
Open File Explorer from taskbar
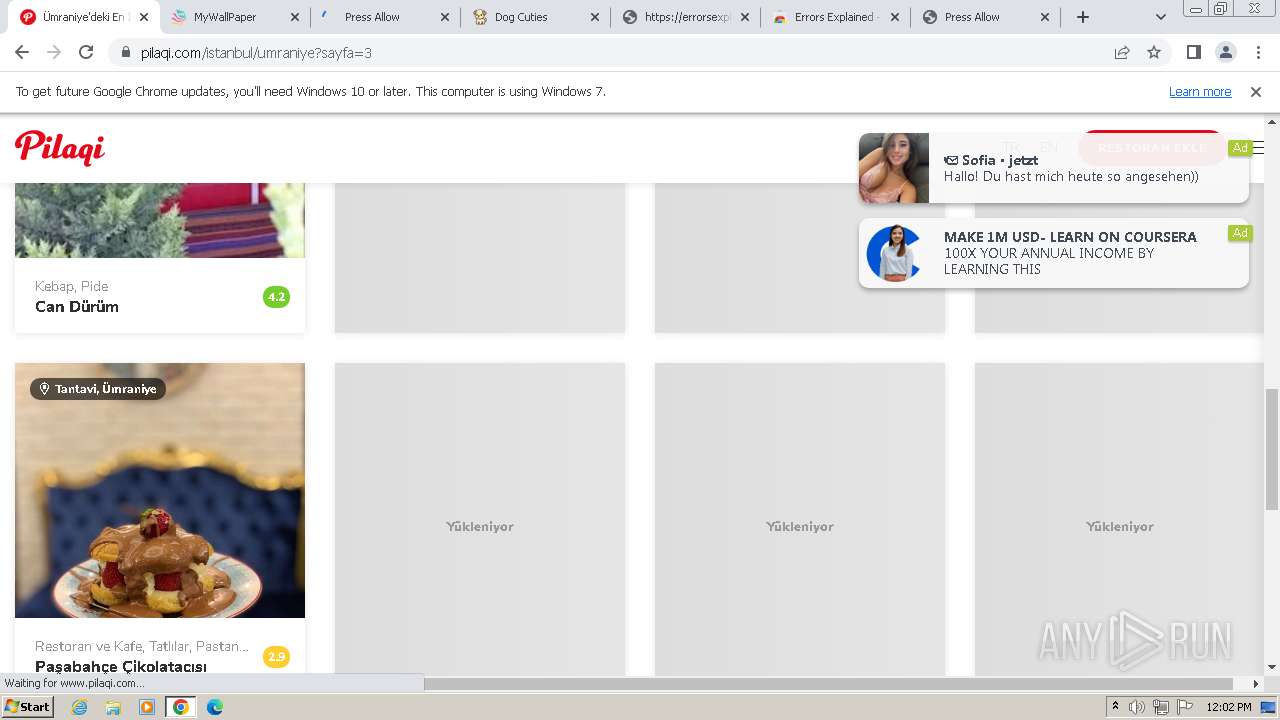(x=113, y=707)
